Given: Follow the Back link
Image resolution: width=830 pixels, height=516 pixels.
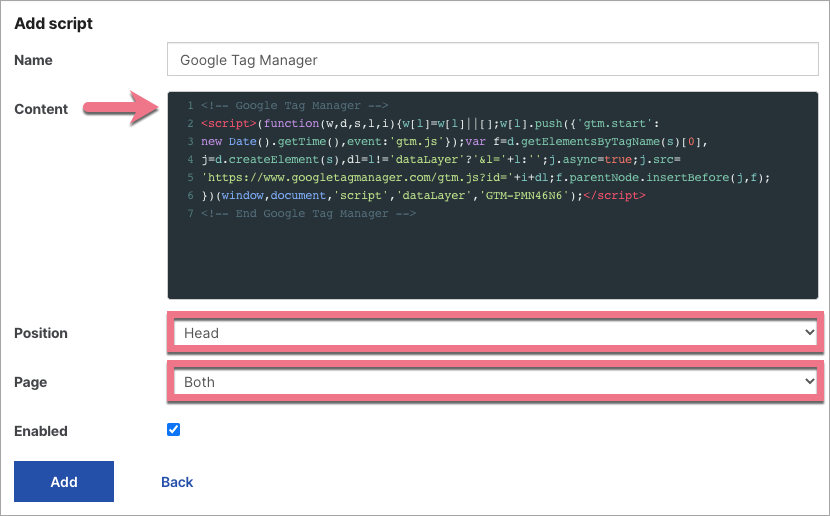Looking at the screenshot, I should pyautogui.click(x=177, y=482).
